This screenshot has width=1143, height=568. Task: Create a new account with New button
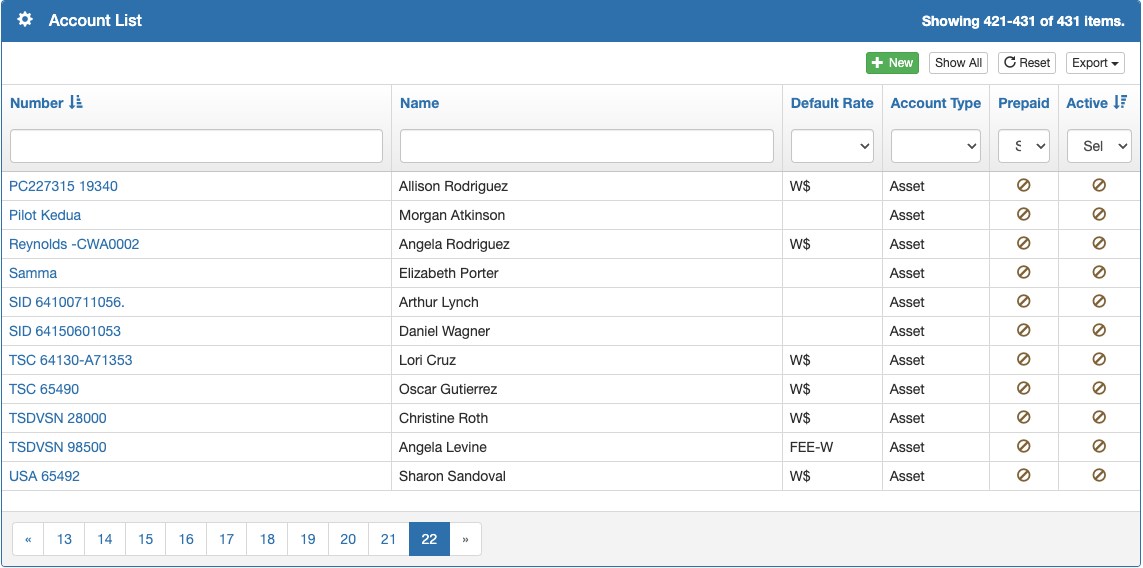coord(892,63)
